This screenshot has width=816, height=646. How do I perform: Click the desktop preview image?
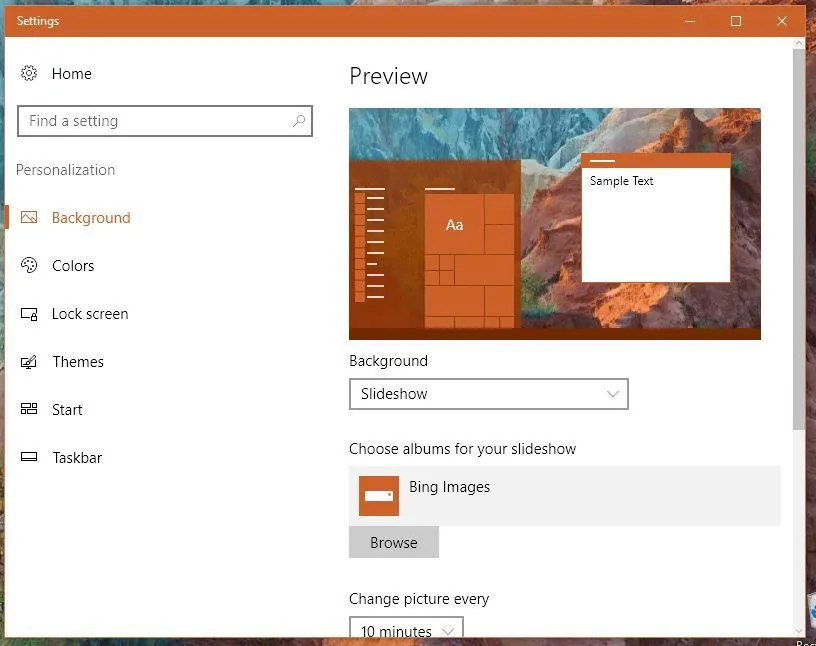coord(555,224)
